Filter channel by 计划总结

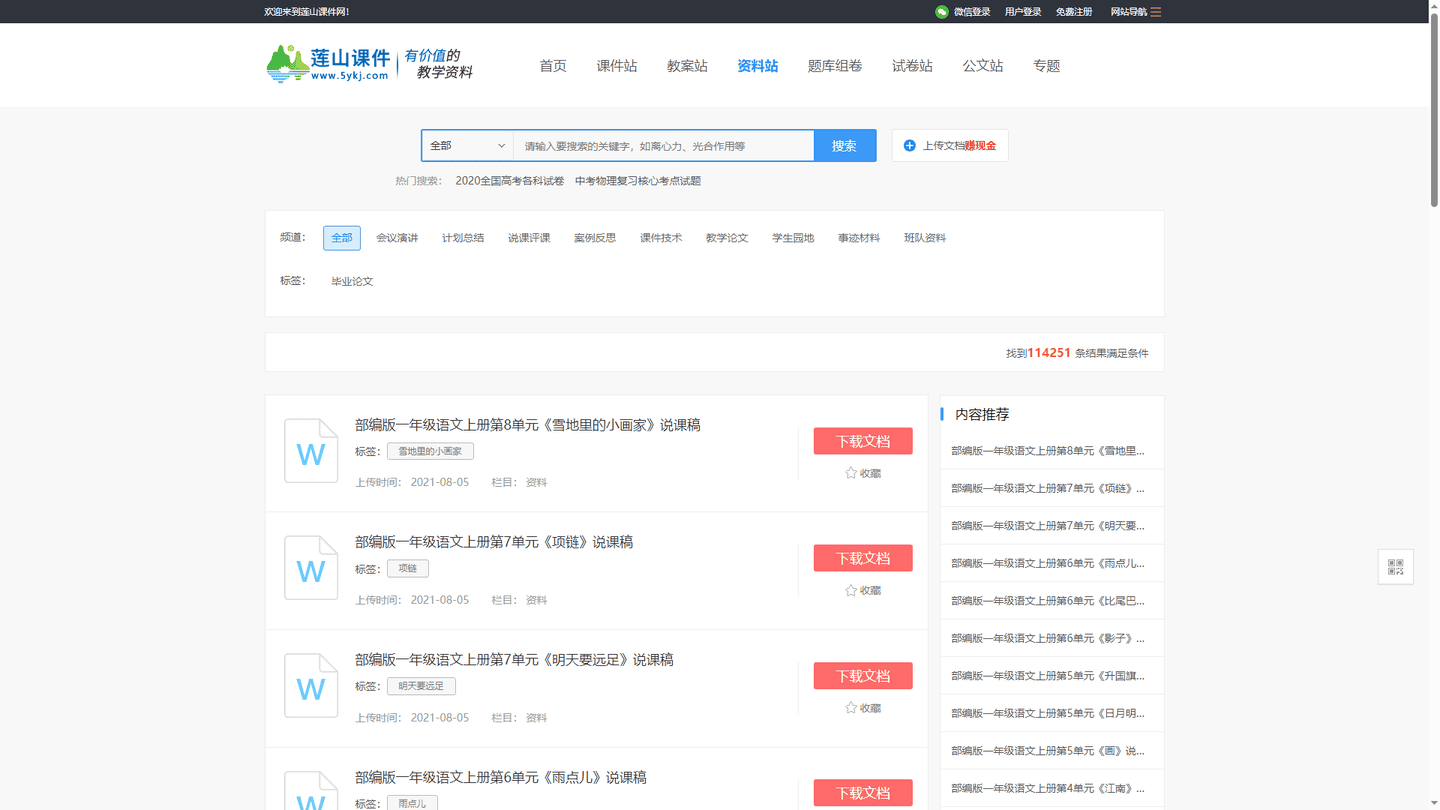463,238
